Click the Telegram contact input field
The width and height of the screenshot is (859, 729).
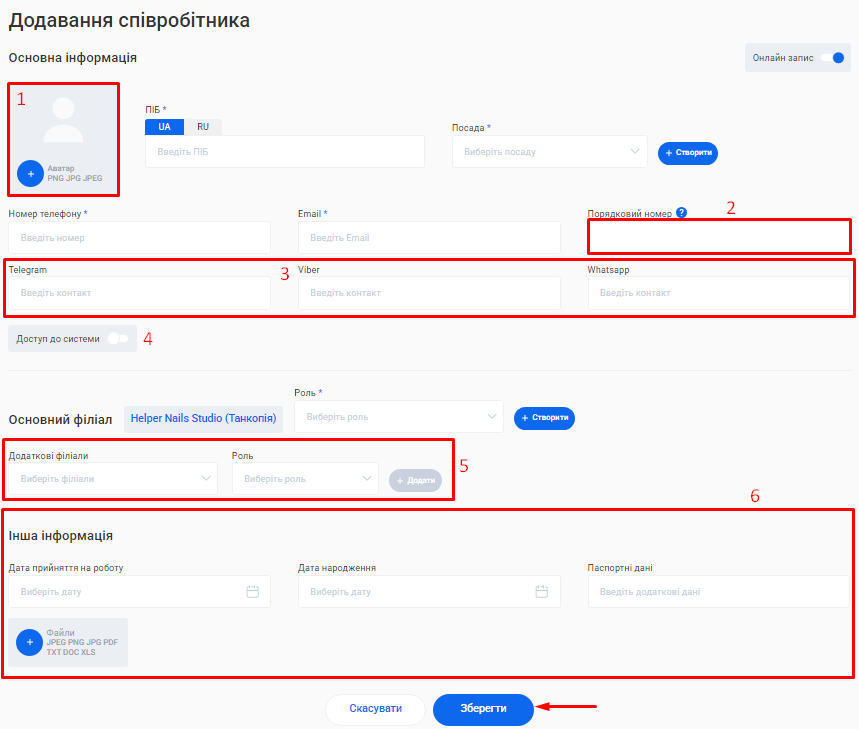click(139, 293)
